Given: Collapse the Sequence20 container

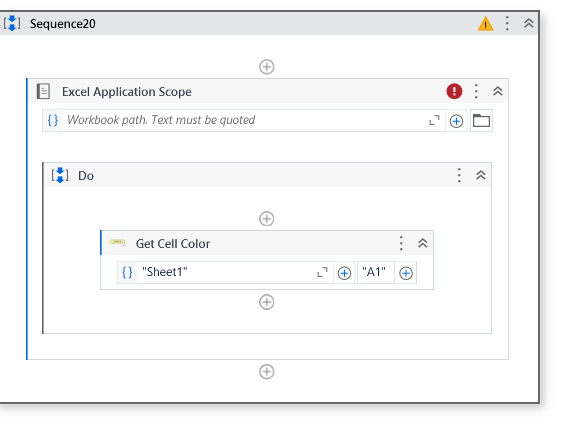Looking at the screenshot, I should click(x=528, y=23).
